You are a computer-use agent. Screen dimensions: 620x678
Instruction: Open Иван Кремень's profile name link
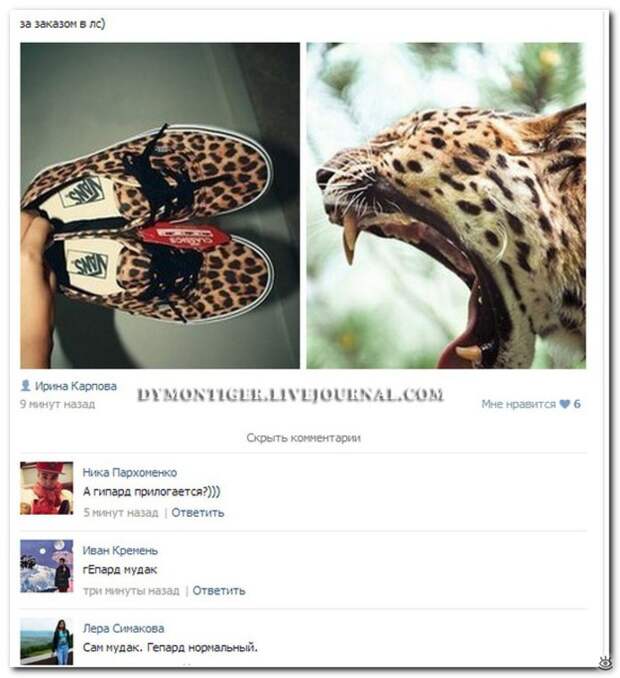120,550
